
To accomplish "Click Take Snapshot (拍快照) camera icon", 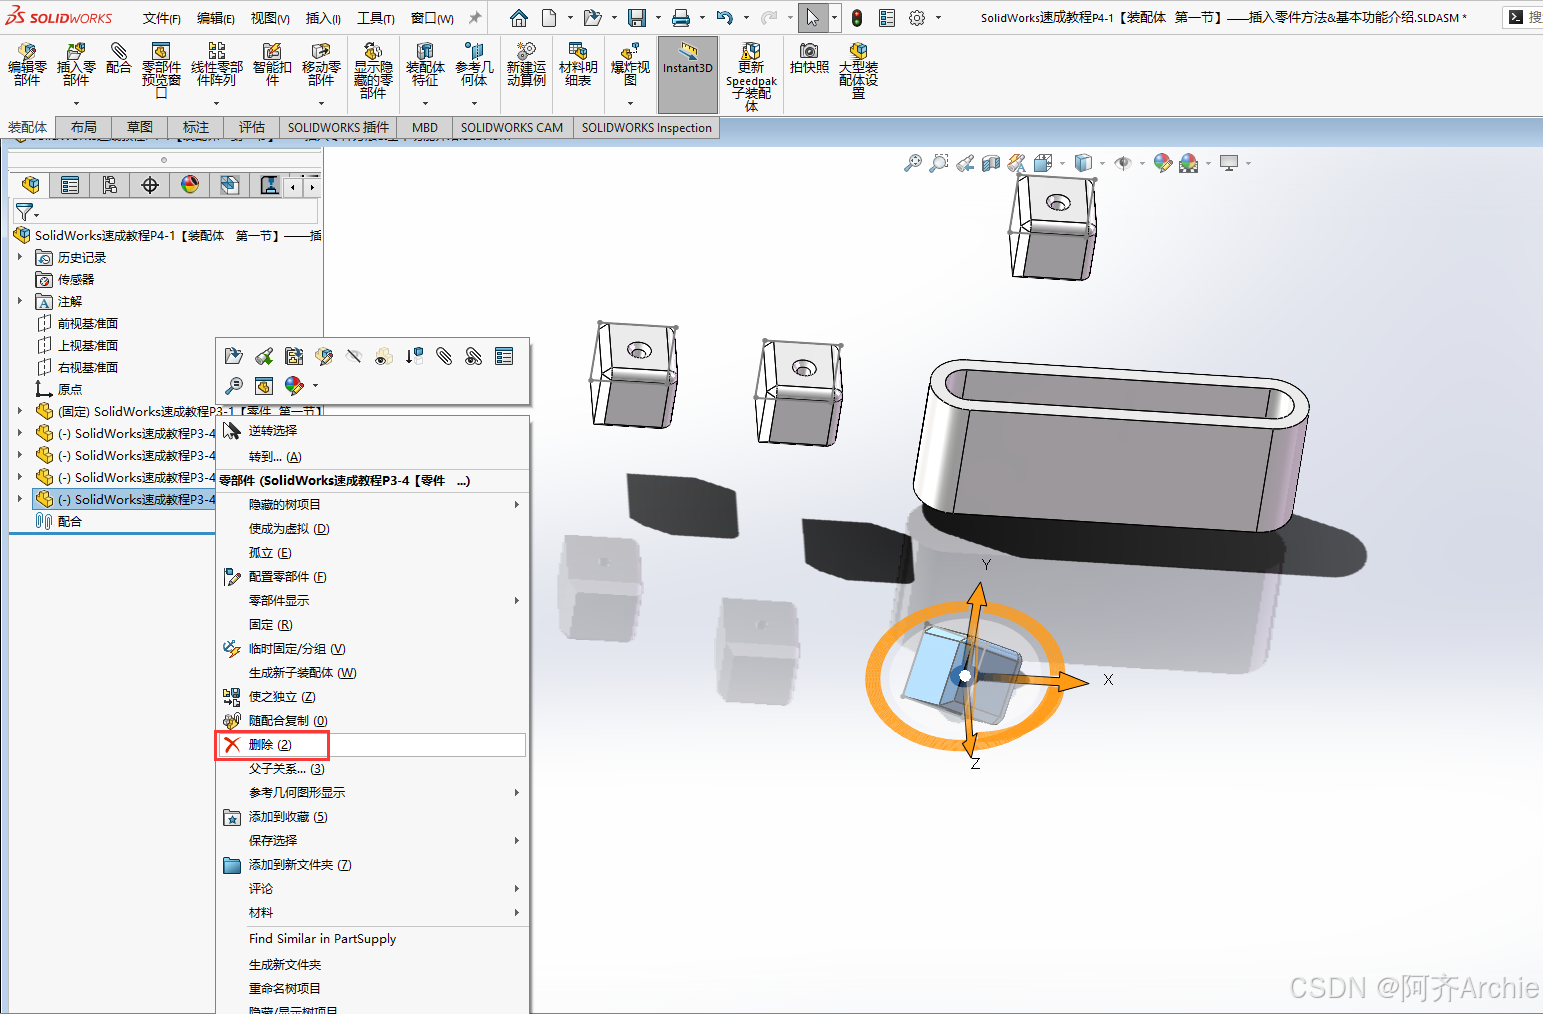I will tap(809, 58).
